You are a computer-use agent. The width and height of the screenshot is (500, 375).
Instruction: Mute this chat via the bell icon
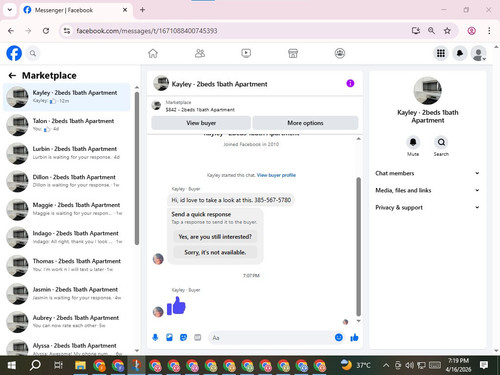[413, 142]
